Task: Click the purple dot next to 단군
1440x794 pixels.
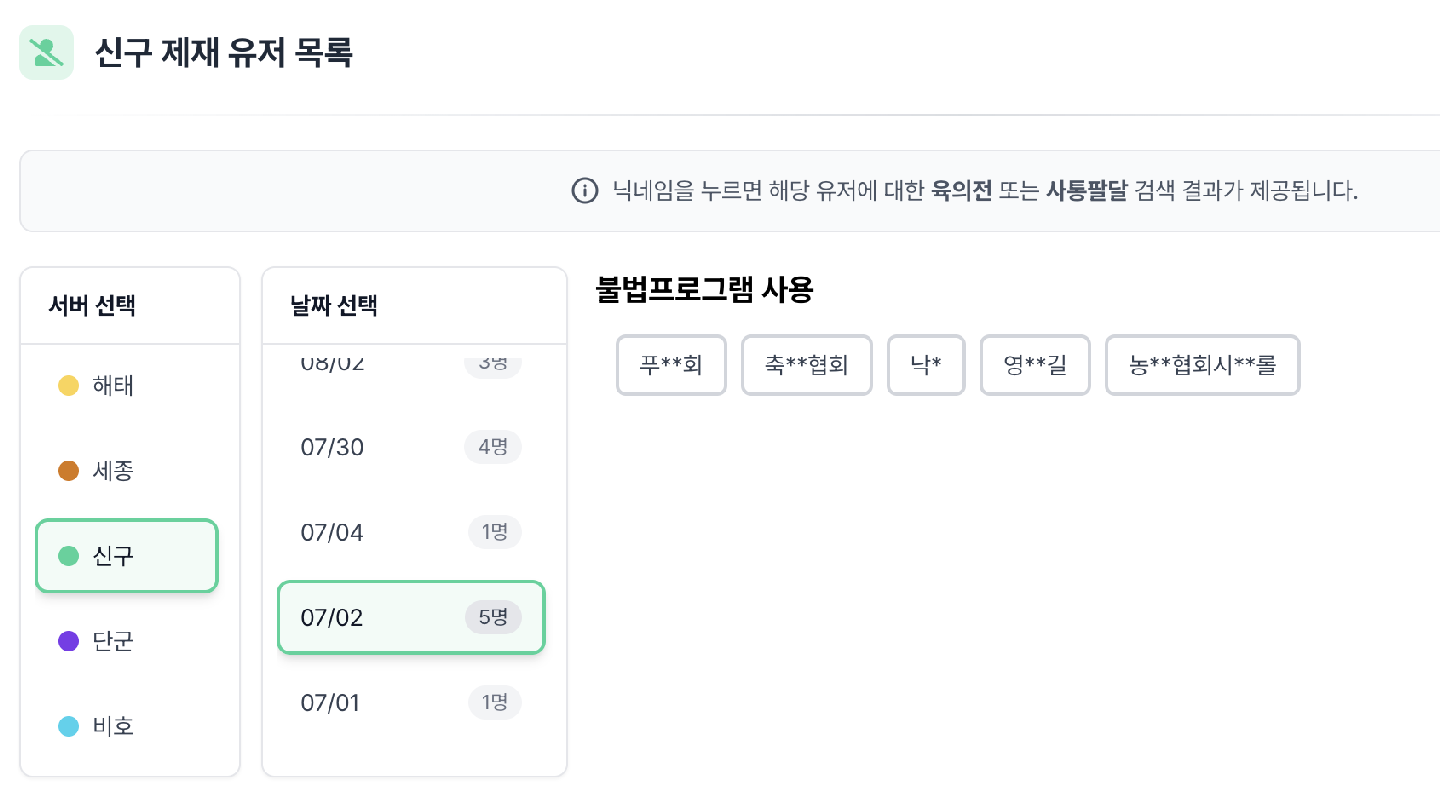Action: 69,641
